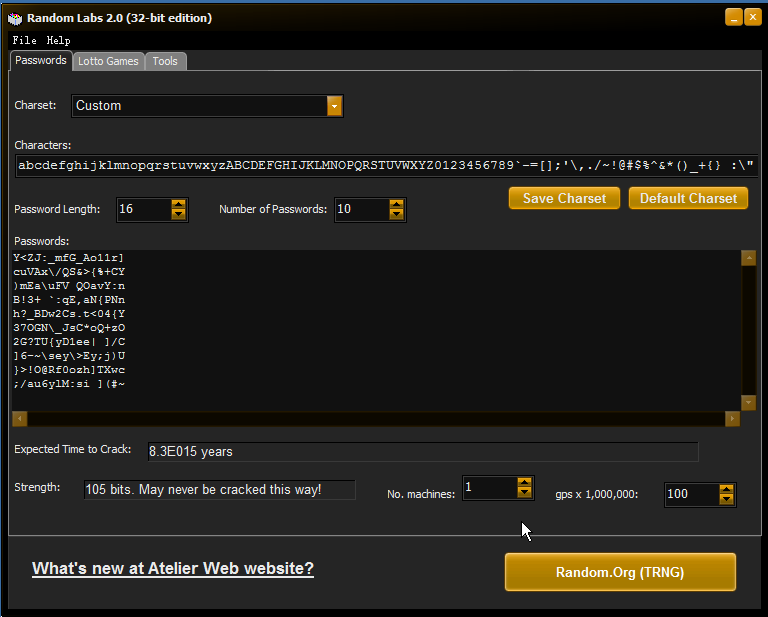Increase Number of Passwords with up arrow
This screenshot has width=768, height=617.
[396, 204]
